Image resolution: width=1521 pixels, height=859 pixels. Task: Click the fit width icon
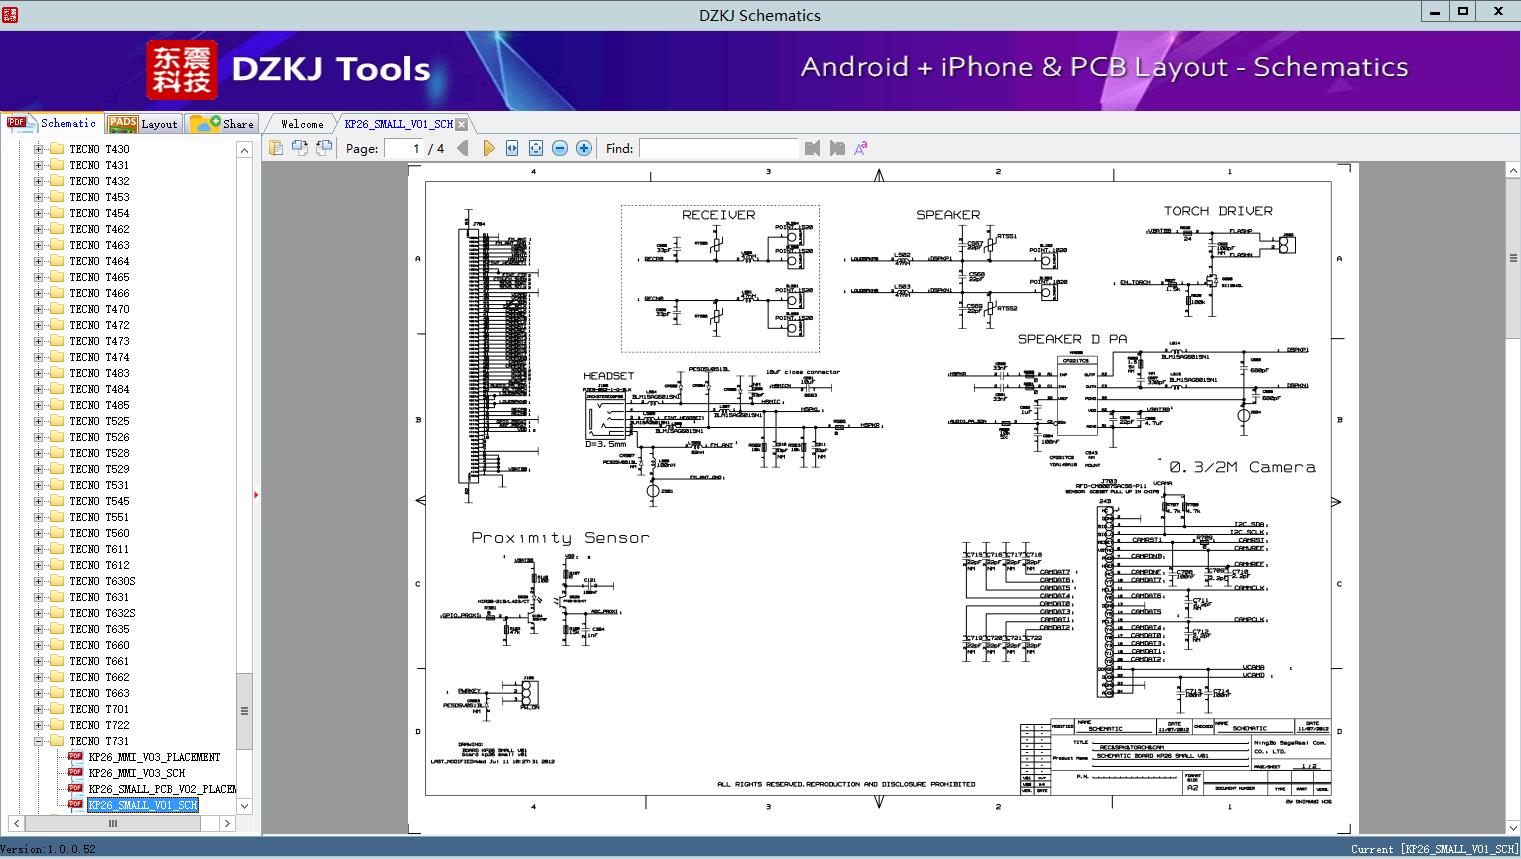click(512, 148)
